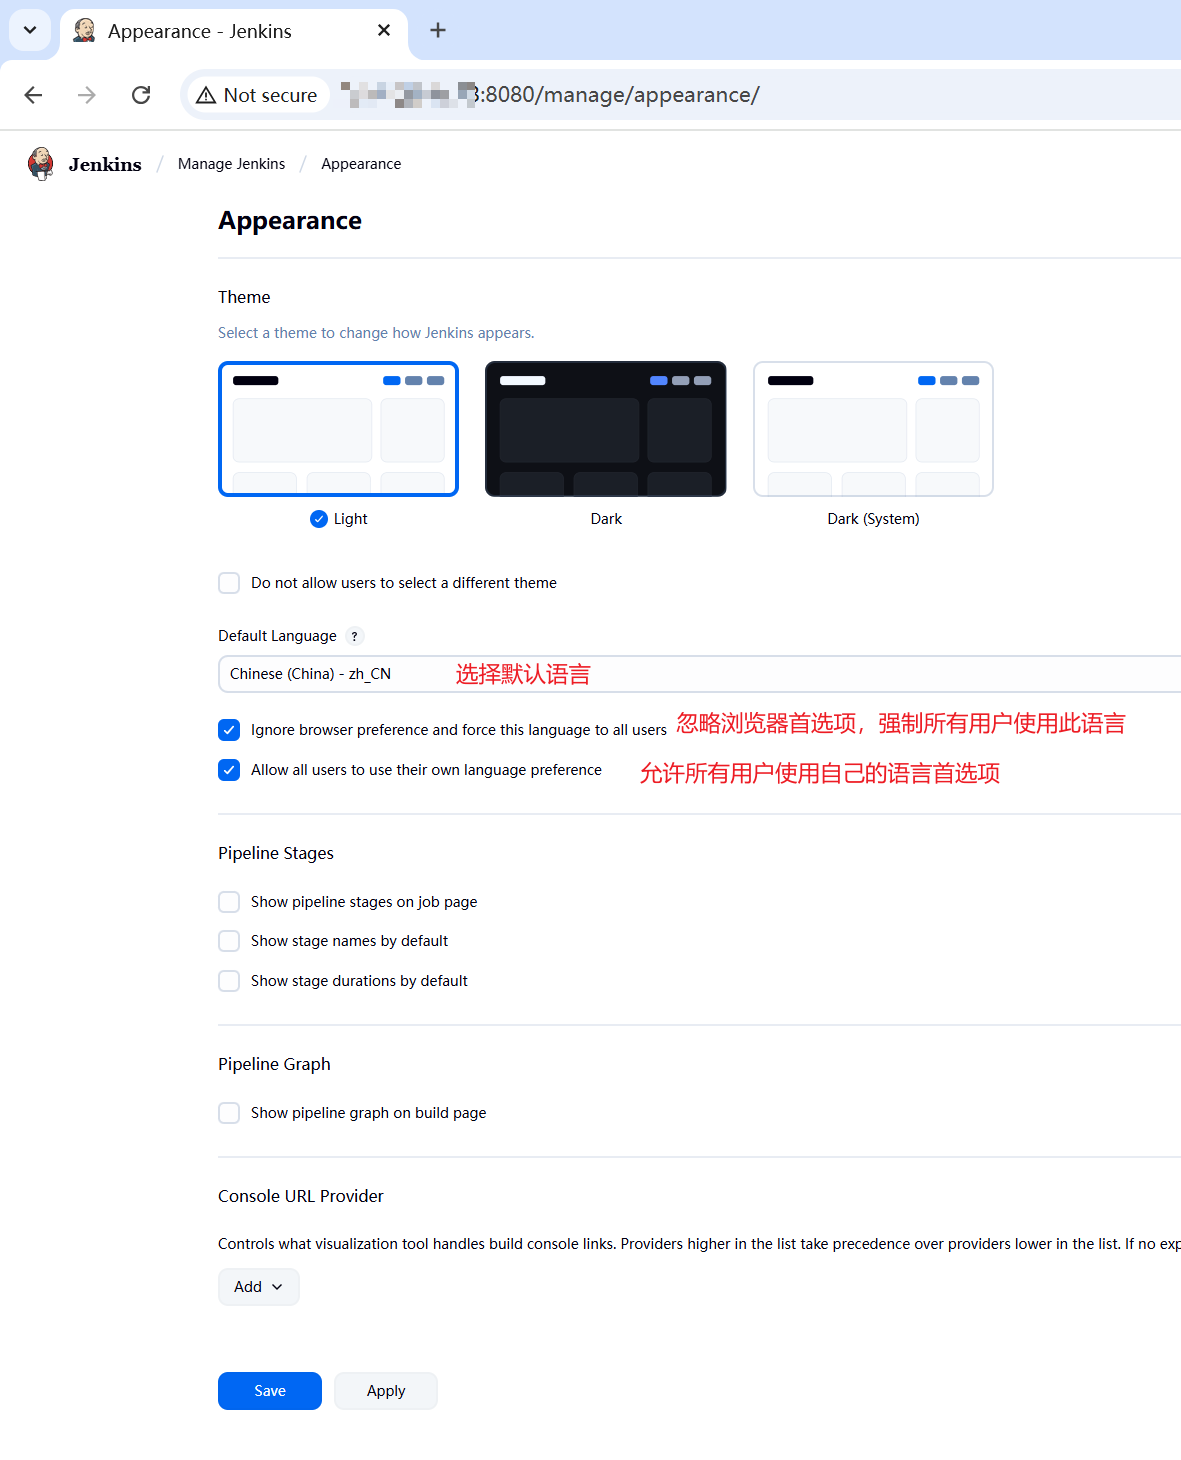Viewport: 1181px width, 1460px height.
Task: Click the Appearance breadcrumb
Action: (x=361, y=164)
